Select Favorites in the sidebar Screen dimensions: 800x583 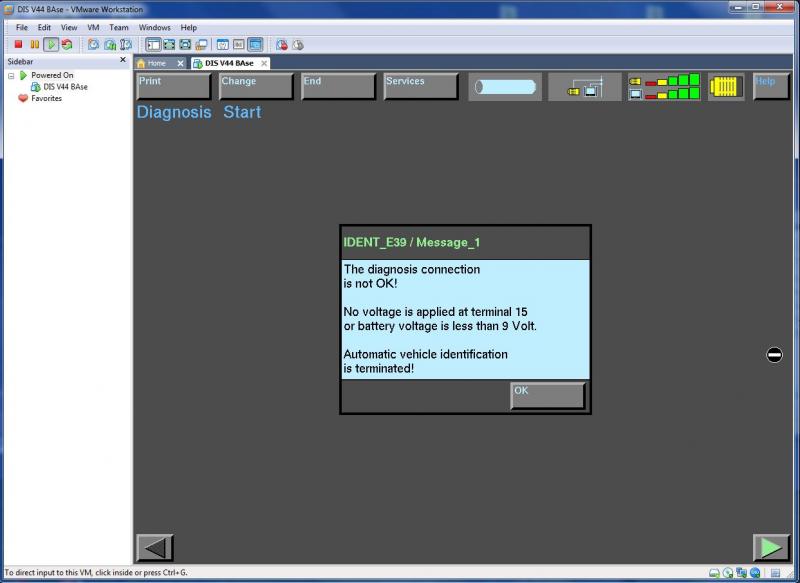(46, 98)
